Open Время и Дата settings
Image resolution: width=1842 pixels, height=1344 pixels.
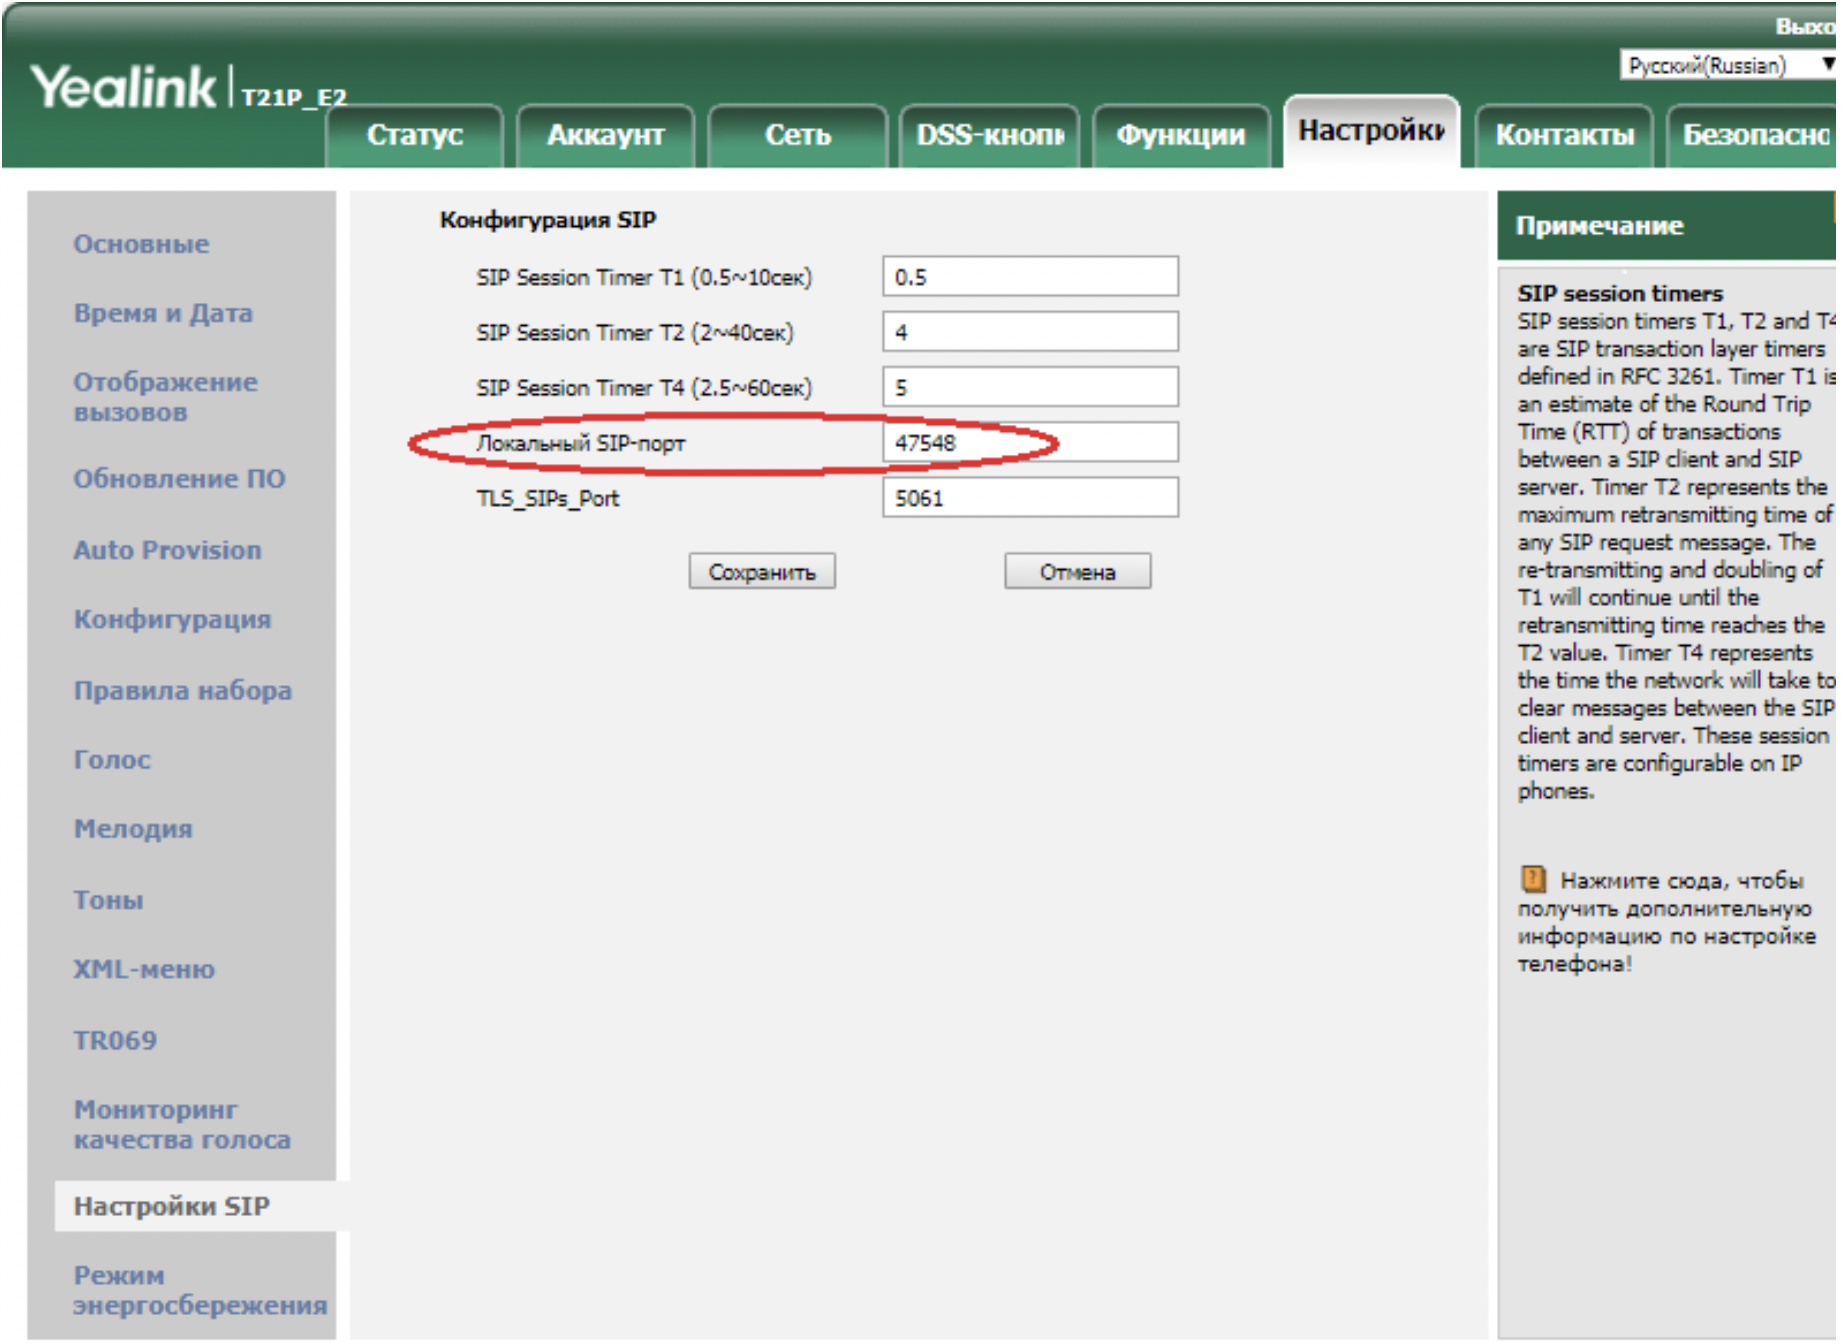click(163, 313)
